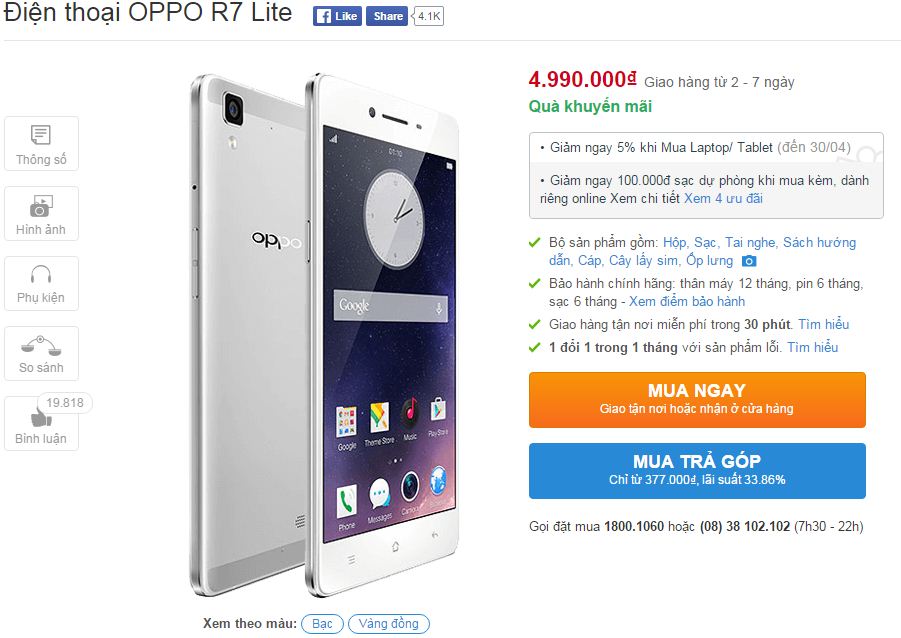The width and height of the screenshot is (901, 638).
Task: Click the OPPO R7 Lite product image
Action: pos(325,335)
